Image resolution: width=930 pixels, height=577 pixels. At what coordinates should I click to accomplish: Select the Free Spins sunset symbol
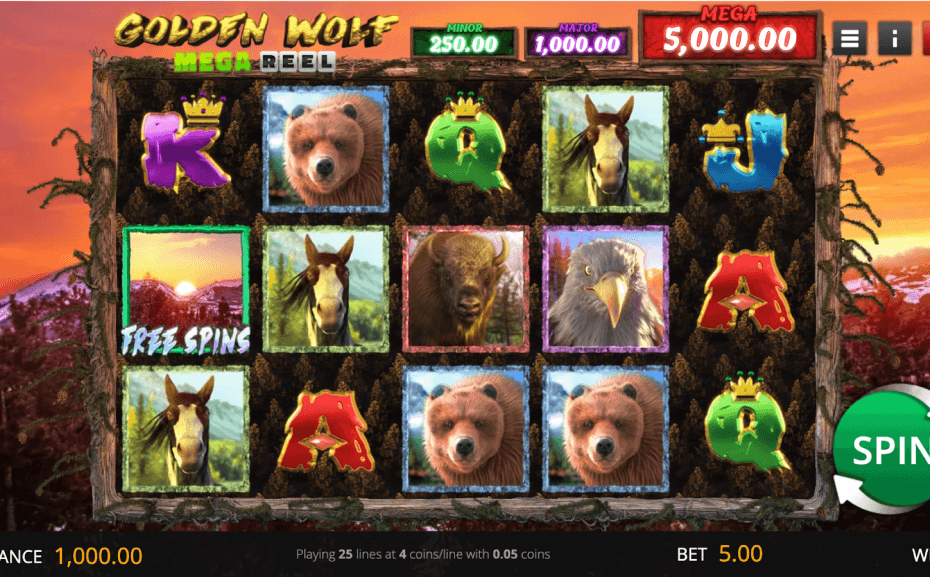(x=186, y=290)
